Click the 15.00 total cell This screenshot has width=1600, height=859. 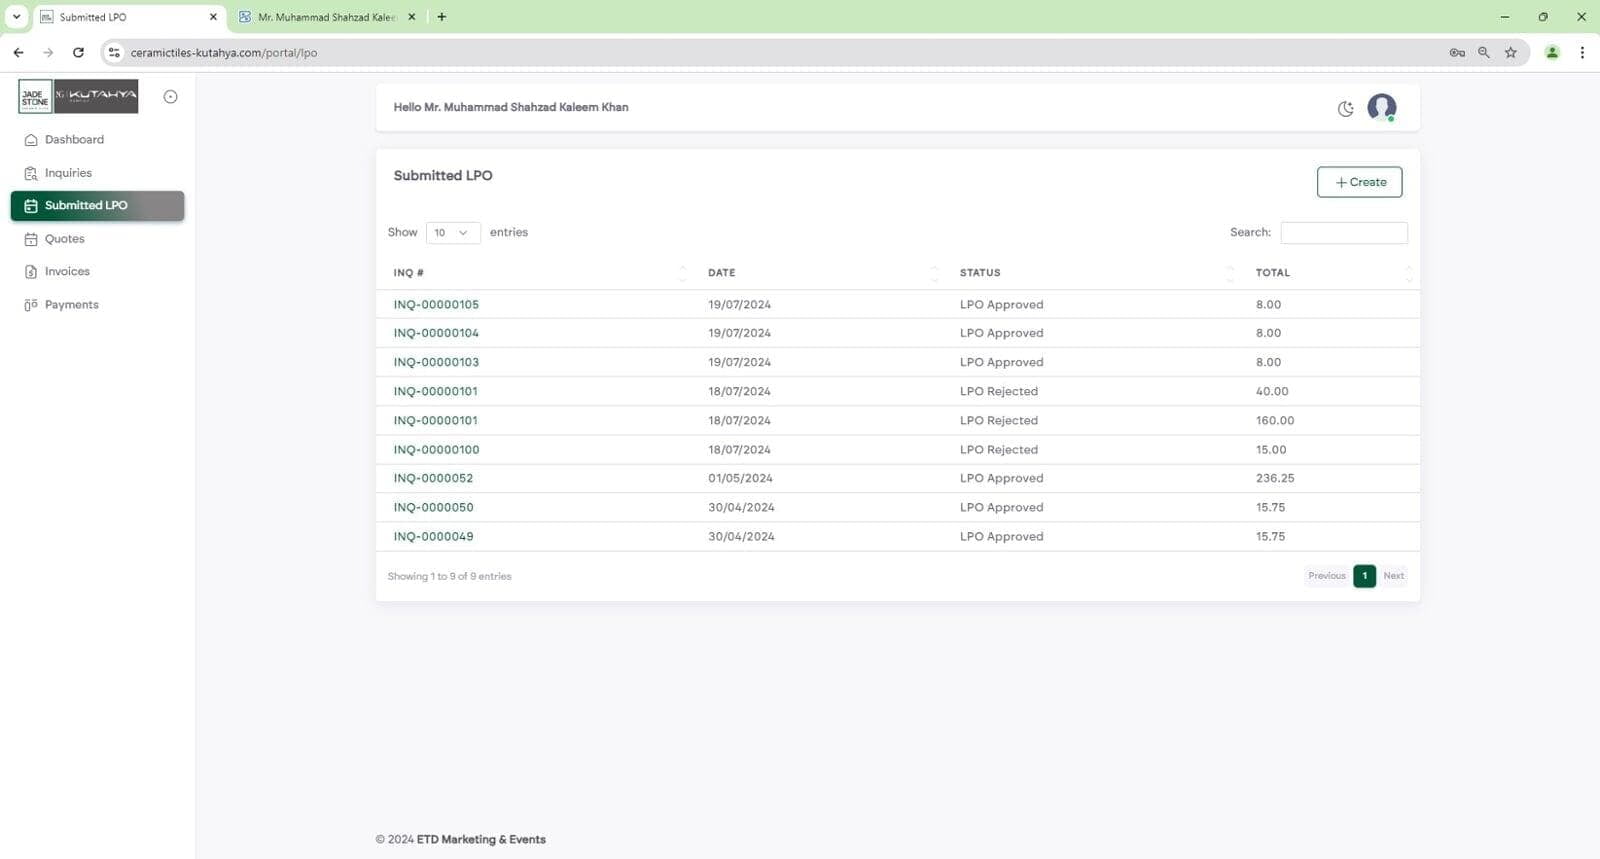coord(1271,450)
